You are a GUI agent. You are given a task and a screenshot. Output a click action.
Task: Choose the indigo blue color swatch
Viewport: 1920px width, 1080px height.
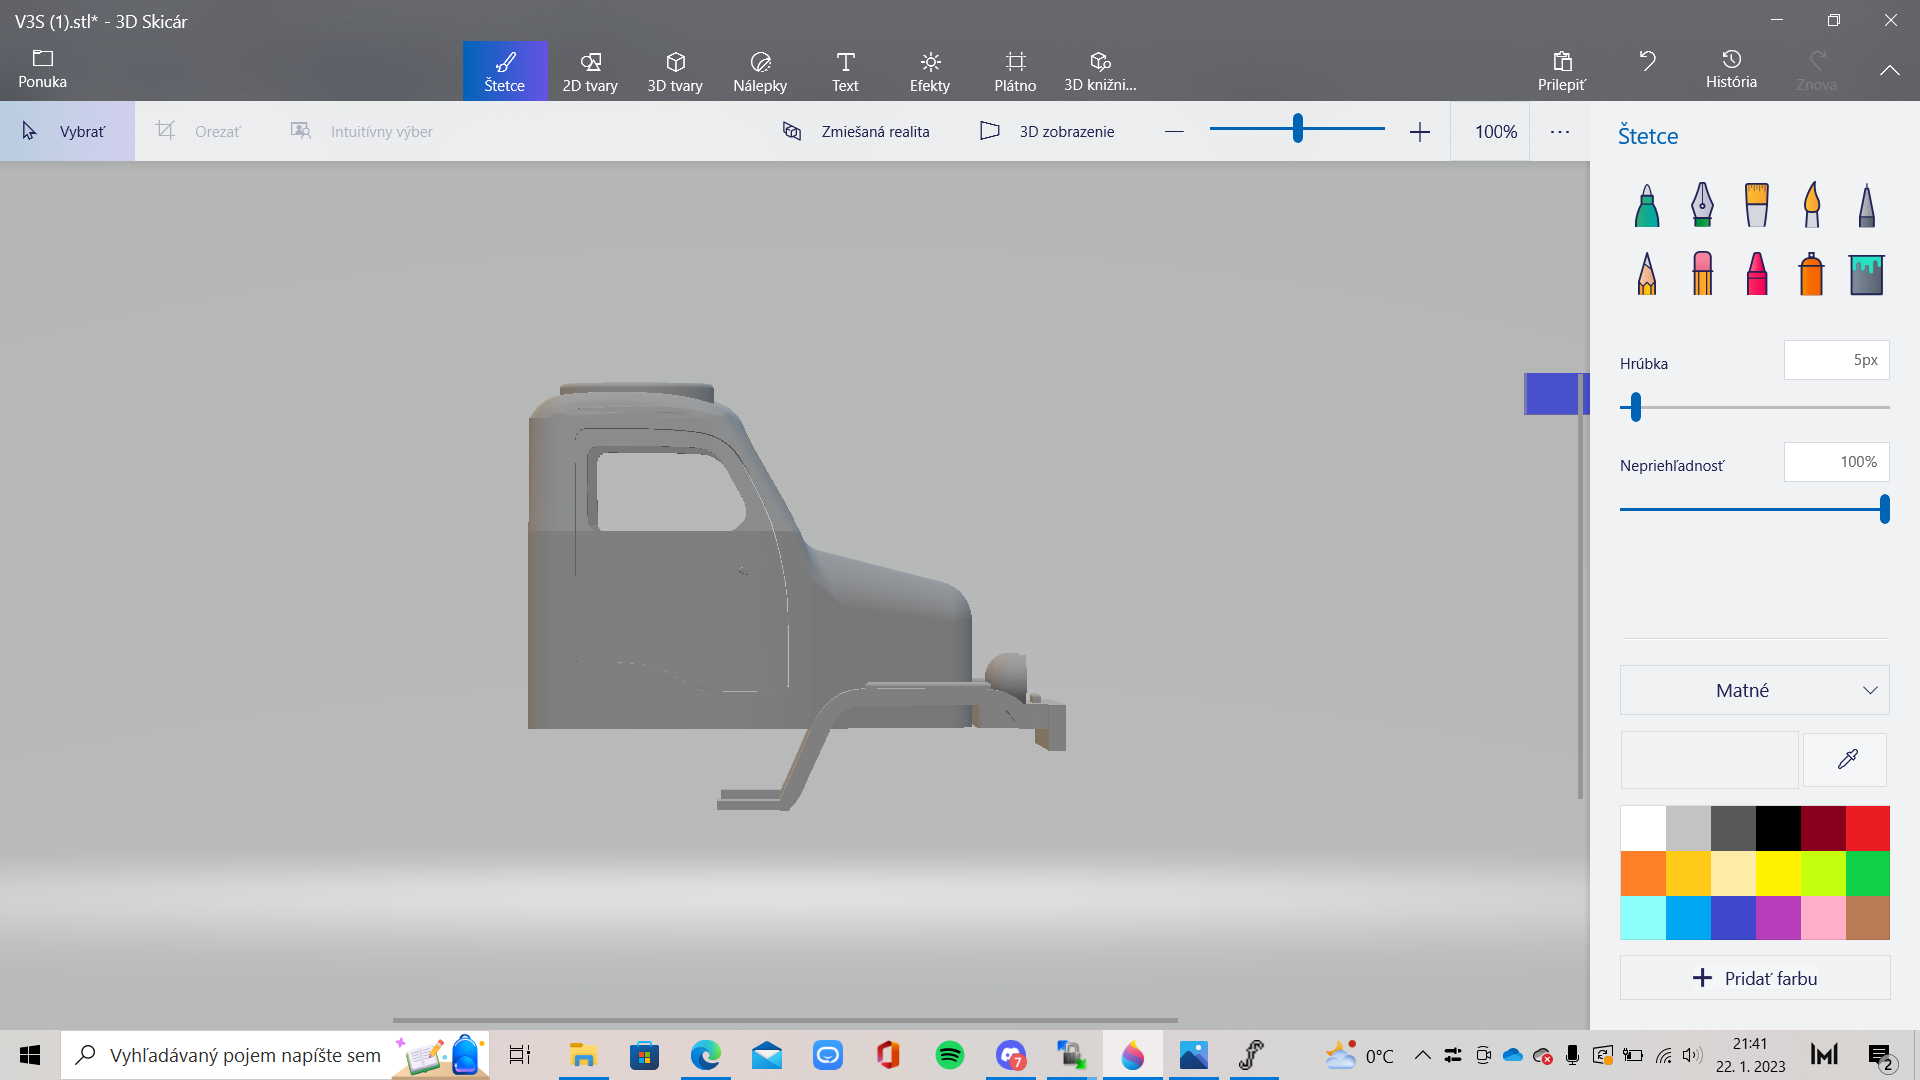tap(1733, 917)
